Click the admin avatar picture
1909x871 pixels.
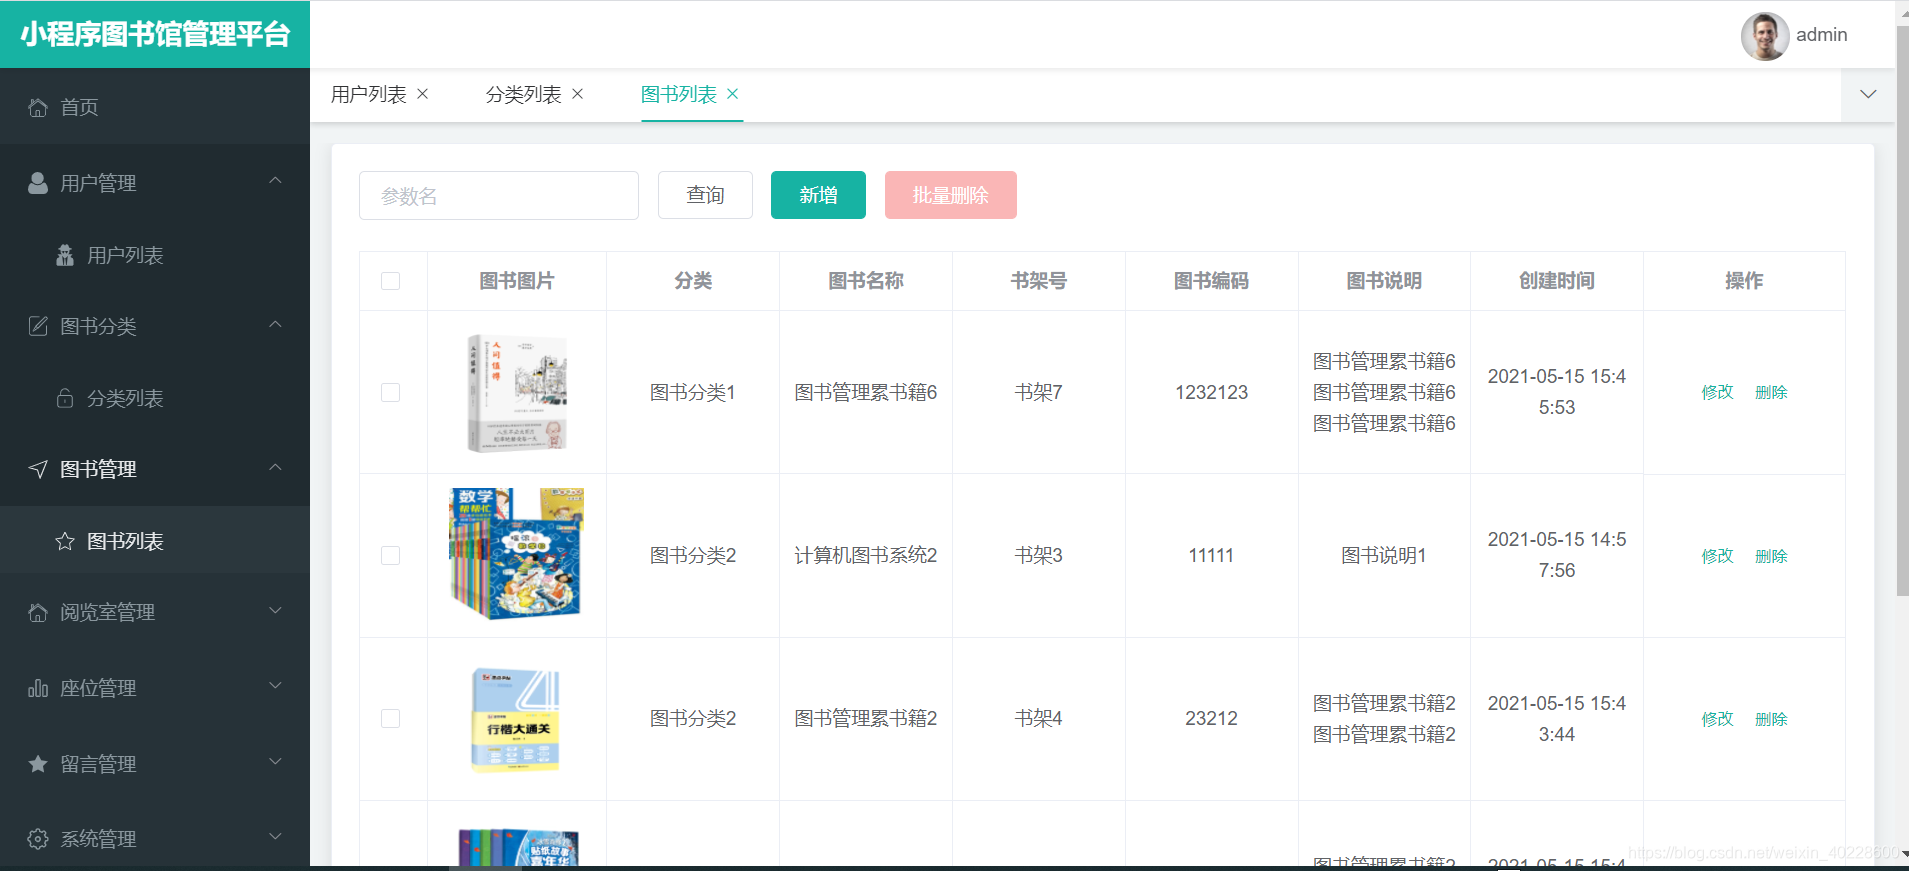(1764, 35)
